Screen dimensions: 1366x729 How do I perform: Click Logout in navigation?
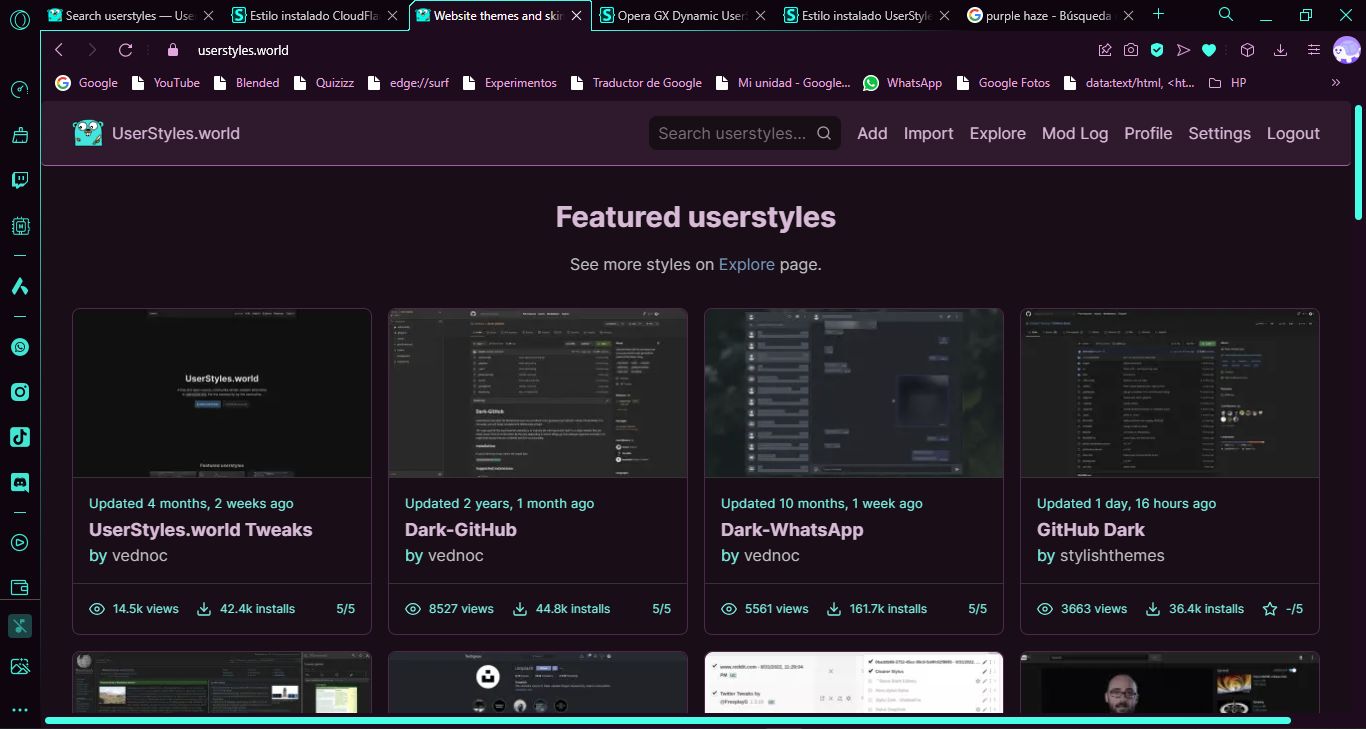tap(1293, 133)
